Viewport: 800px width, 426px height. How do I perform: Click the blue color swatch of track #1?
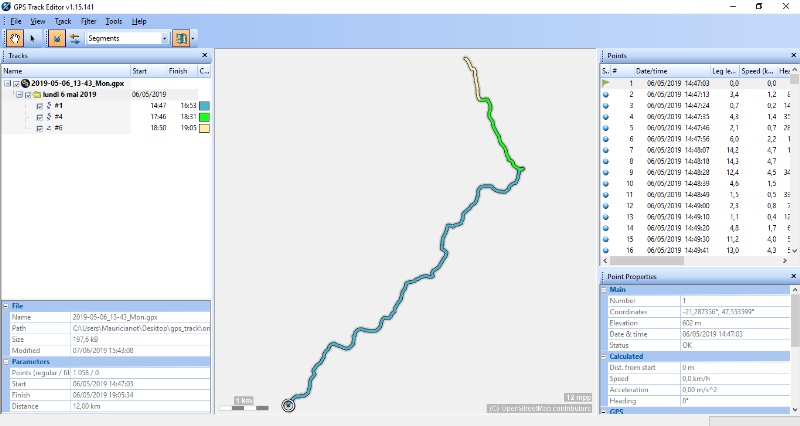pos(204,106)
